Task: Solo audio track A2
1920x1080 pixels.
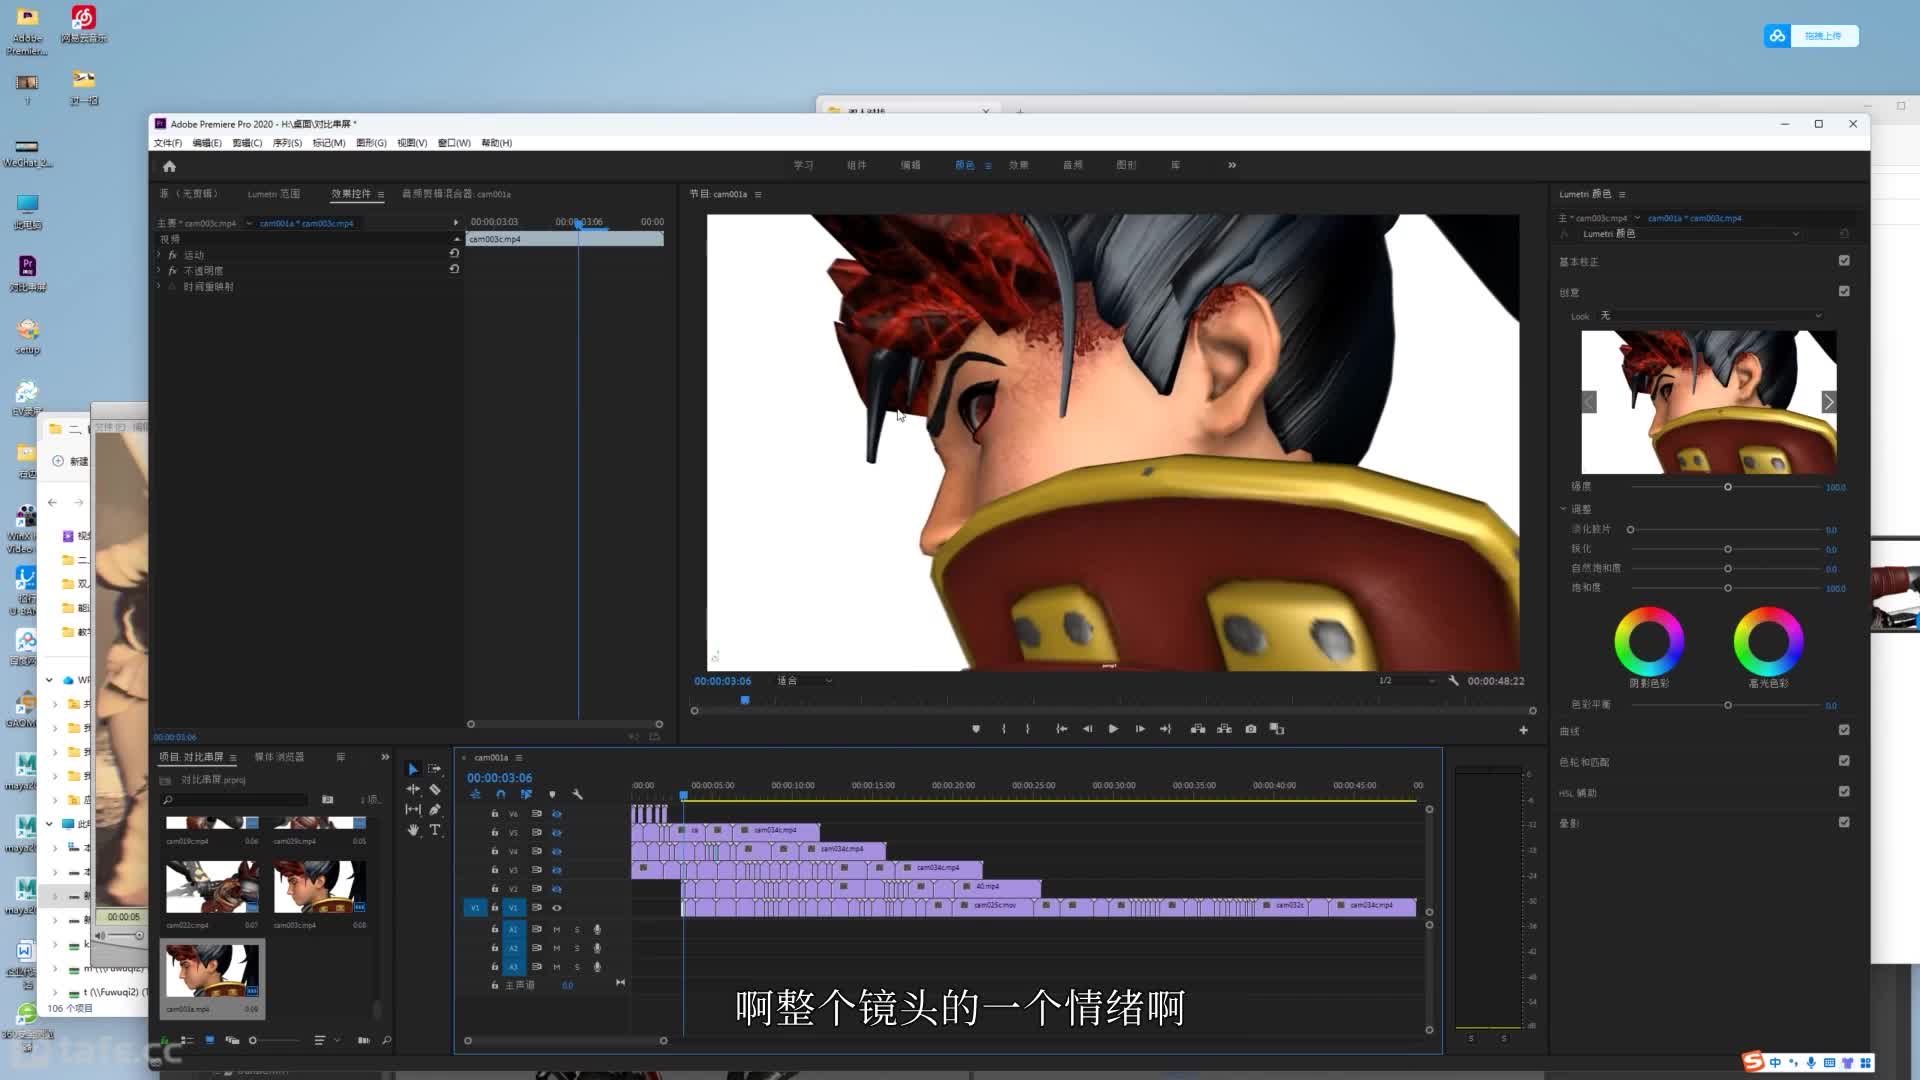Action: 577,948
